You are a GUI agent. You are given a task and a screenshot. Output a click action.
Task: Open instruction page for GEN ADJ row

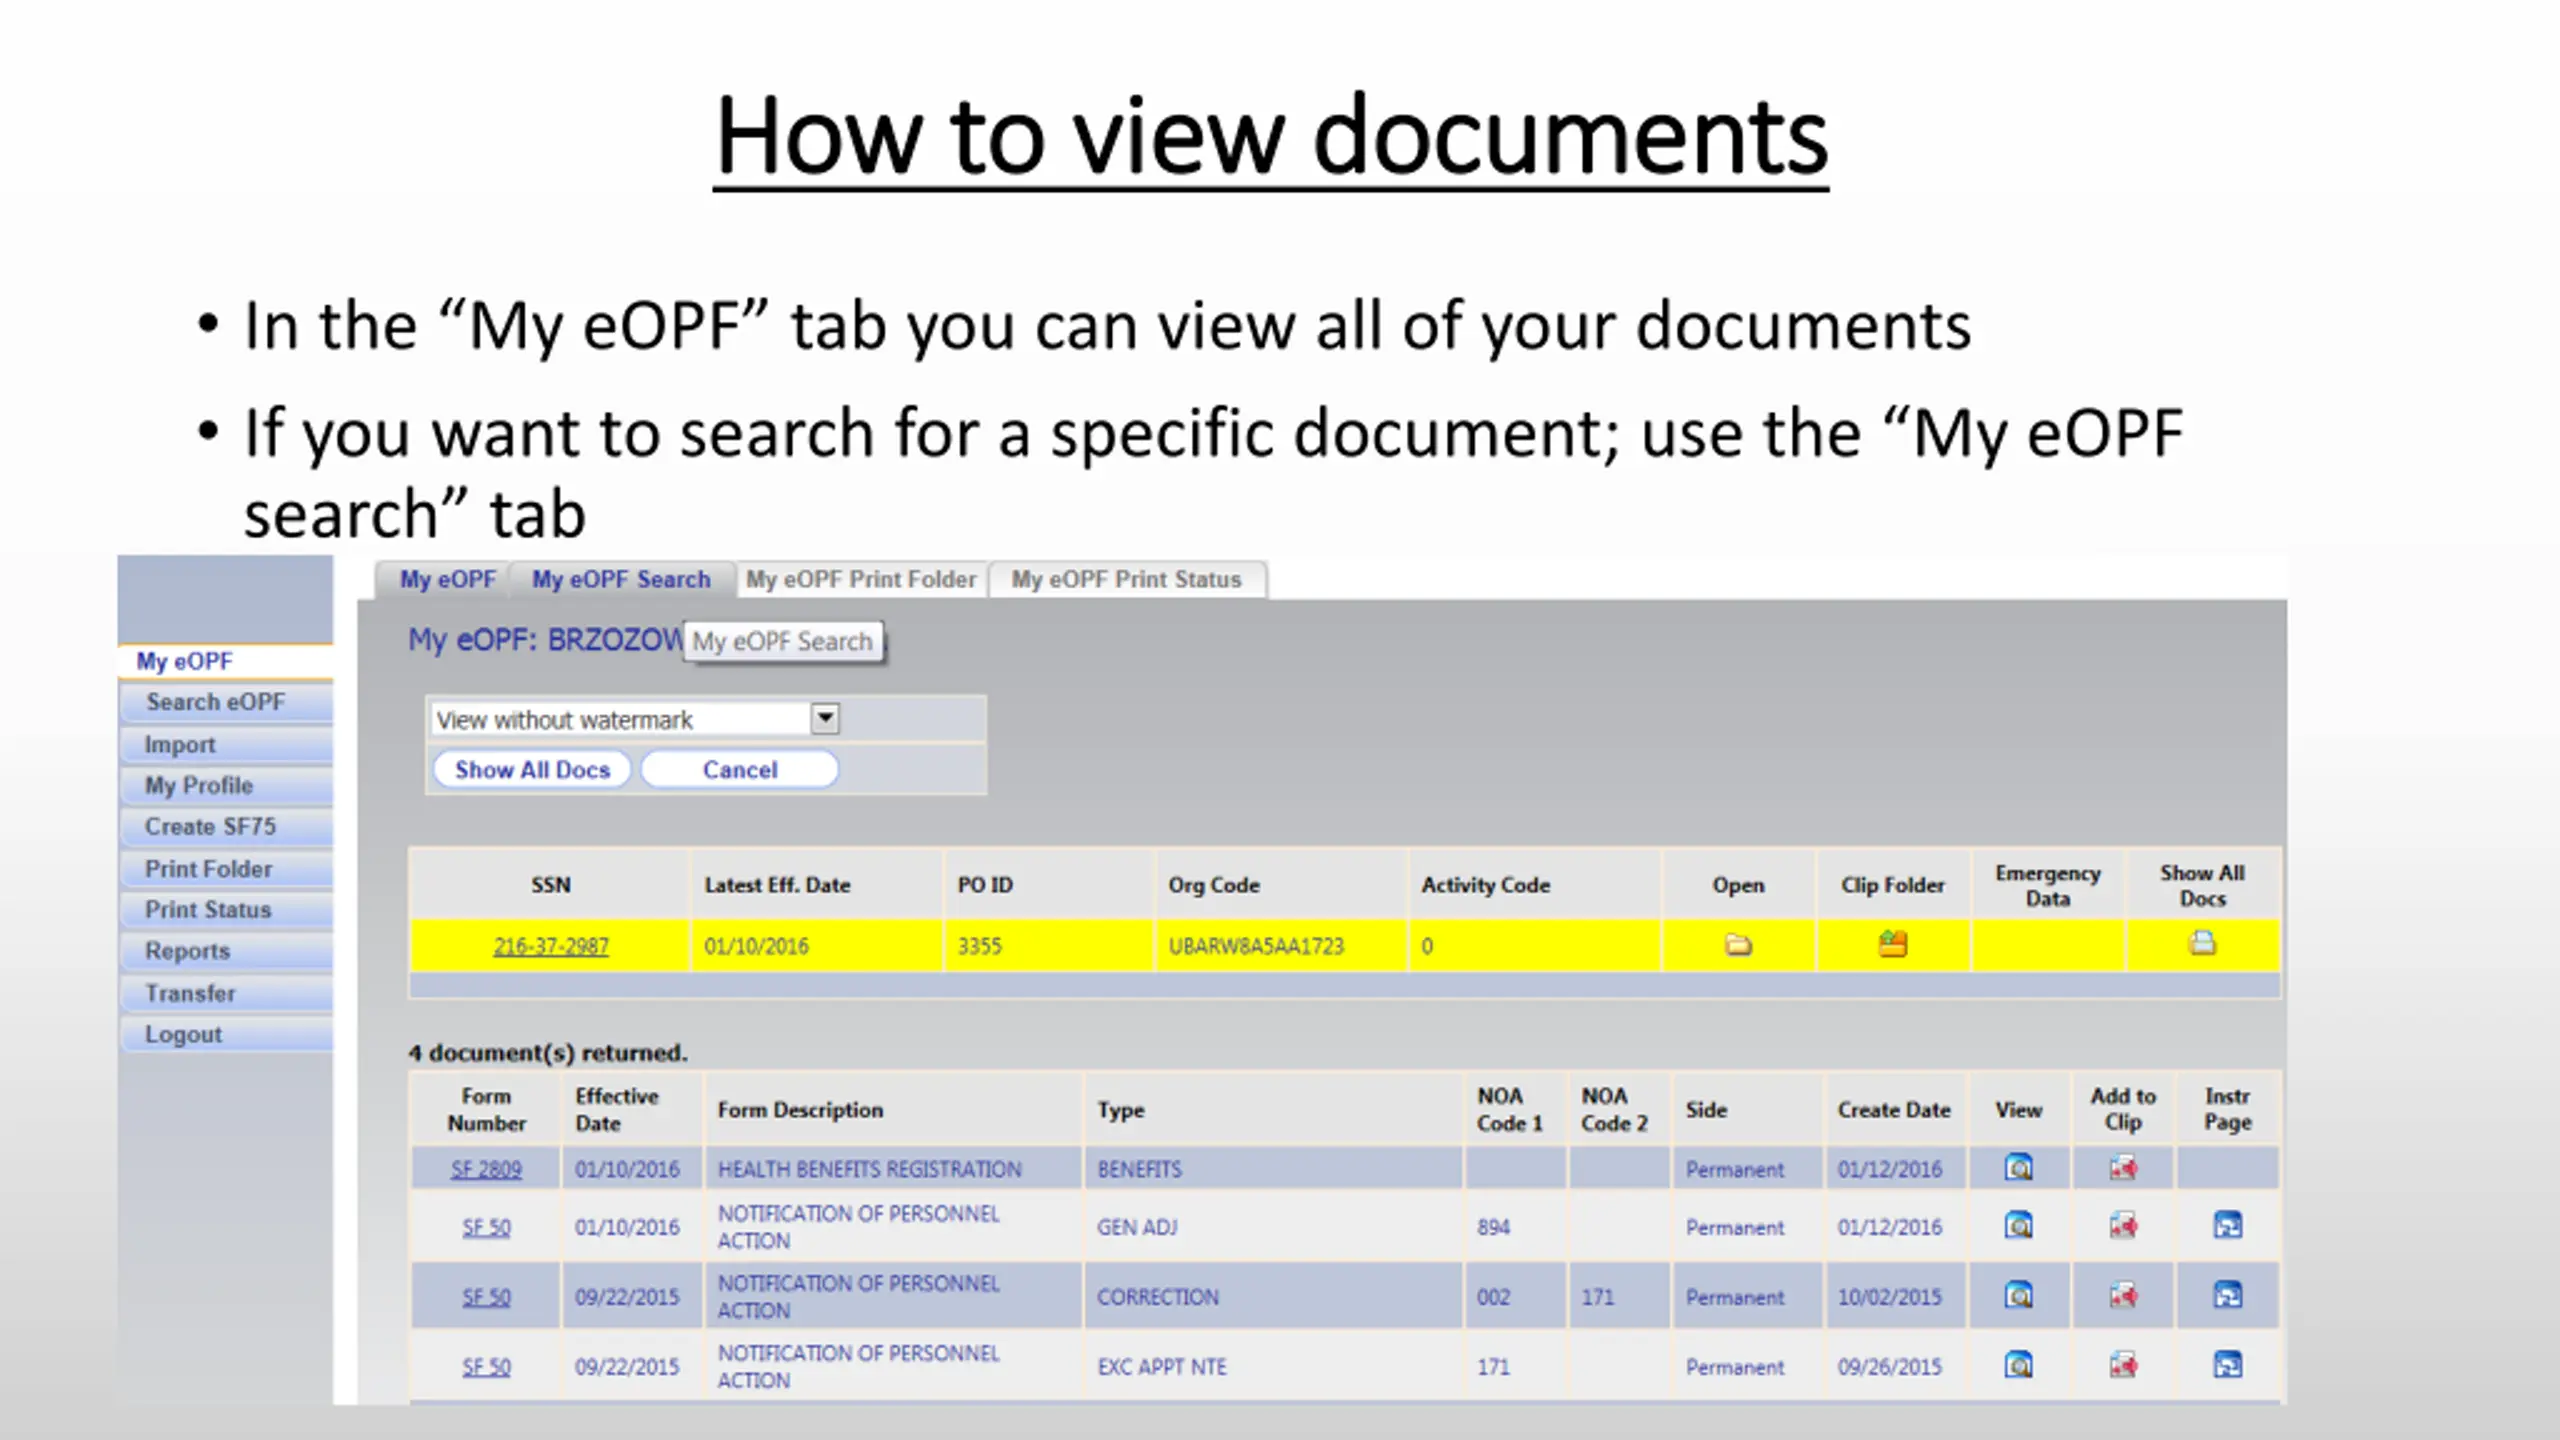tap(2227, 1226)
